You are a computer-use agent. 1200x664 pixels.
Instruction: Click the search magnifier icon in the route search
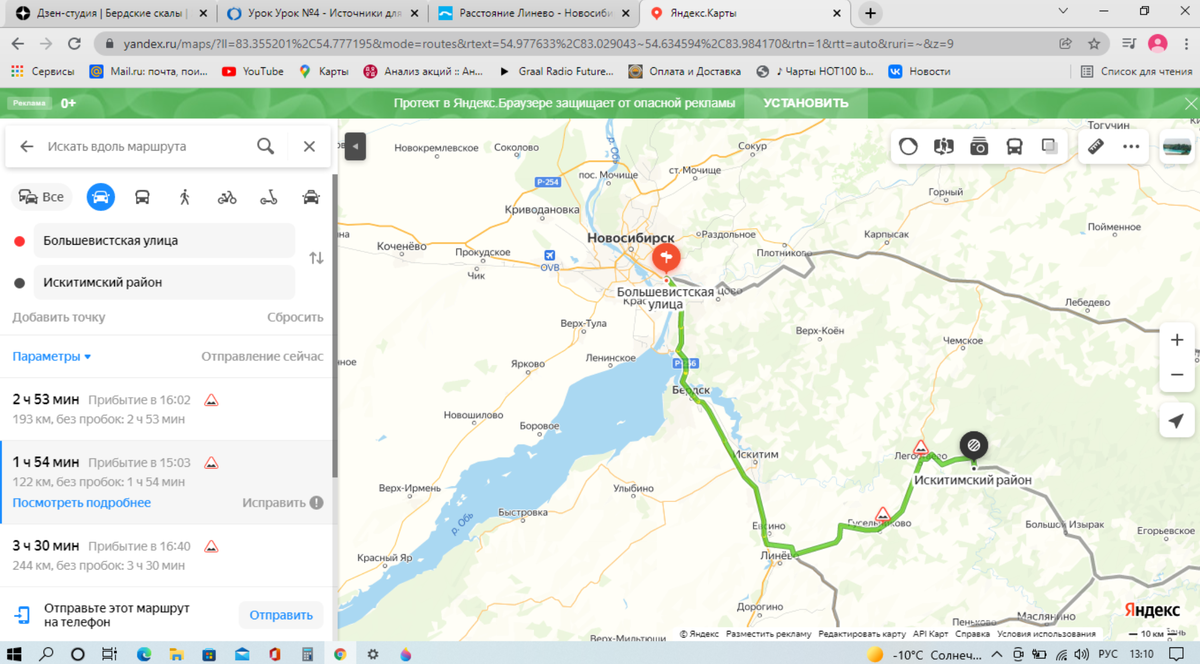(265, 146)
